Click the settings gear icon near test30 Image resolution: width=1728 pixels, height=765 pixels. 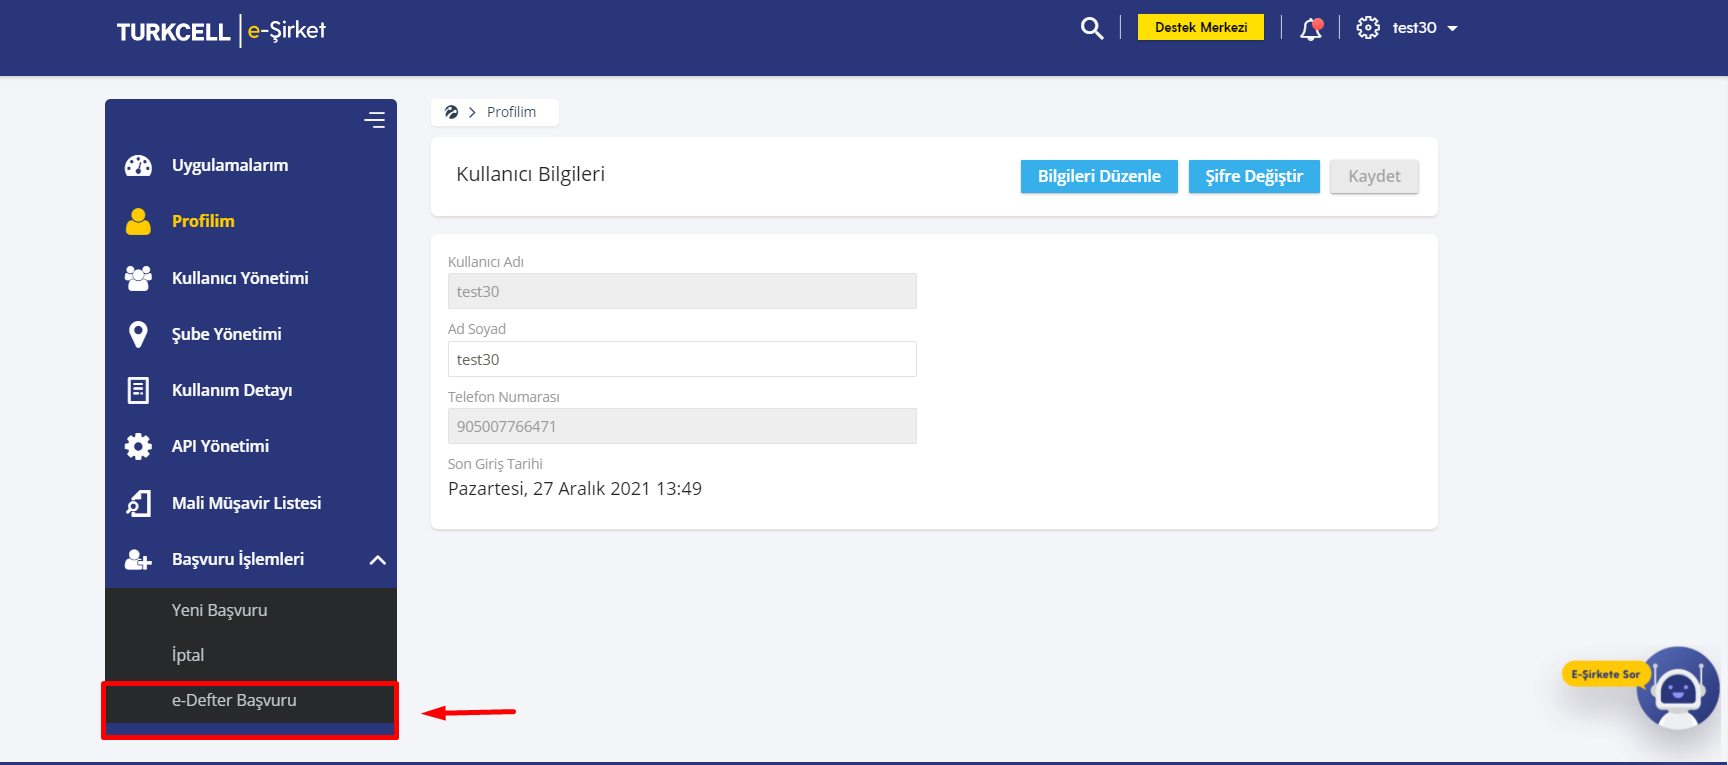pos(1368,28)
